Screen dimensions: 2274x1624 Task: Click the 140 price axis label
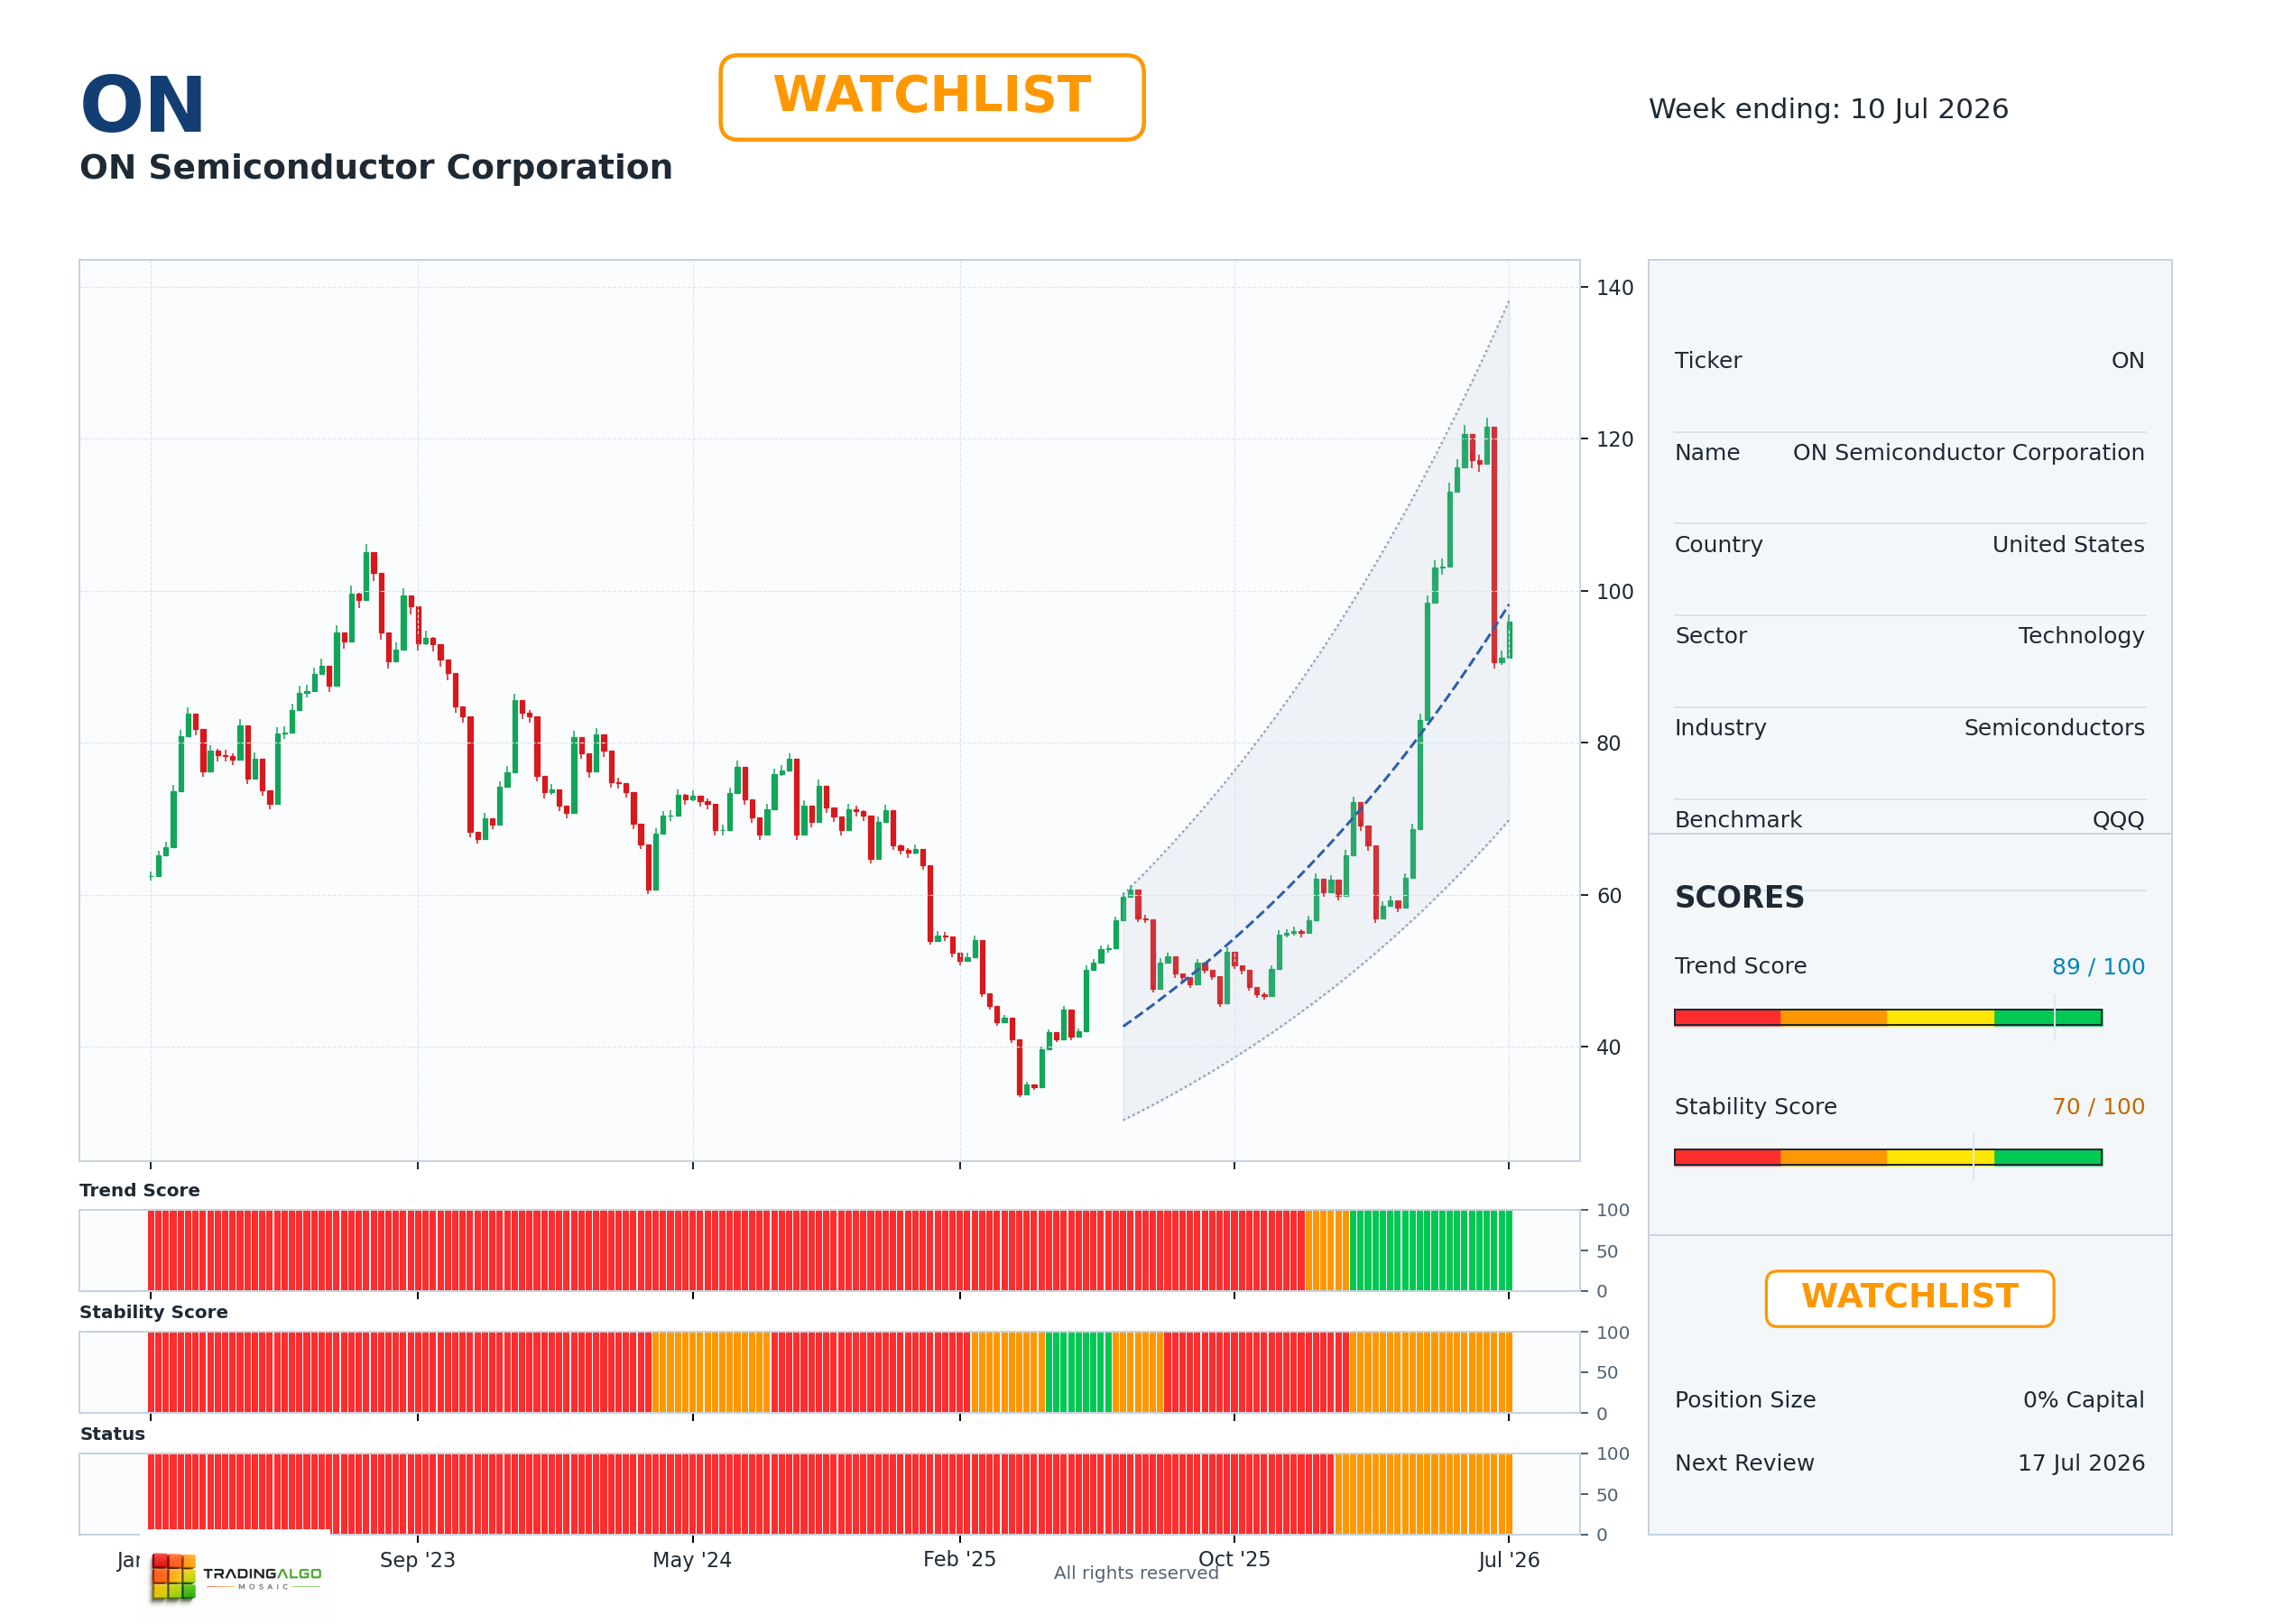[x=1614, y=288]
